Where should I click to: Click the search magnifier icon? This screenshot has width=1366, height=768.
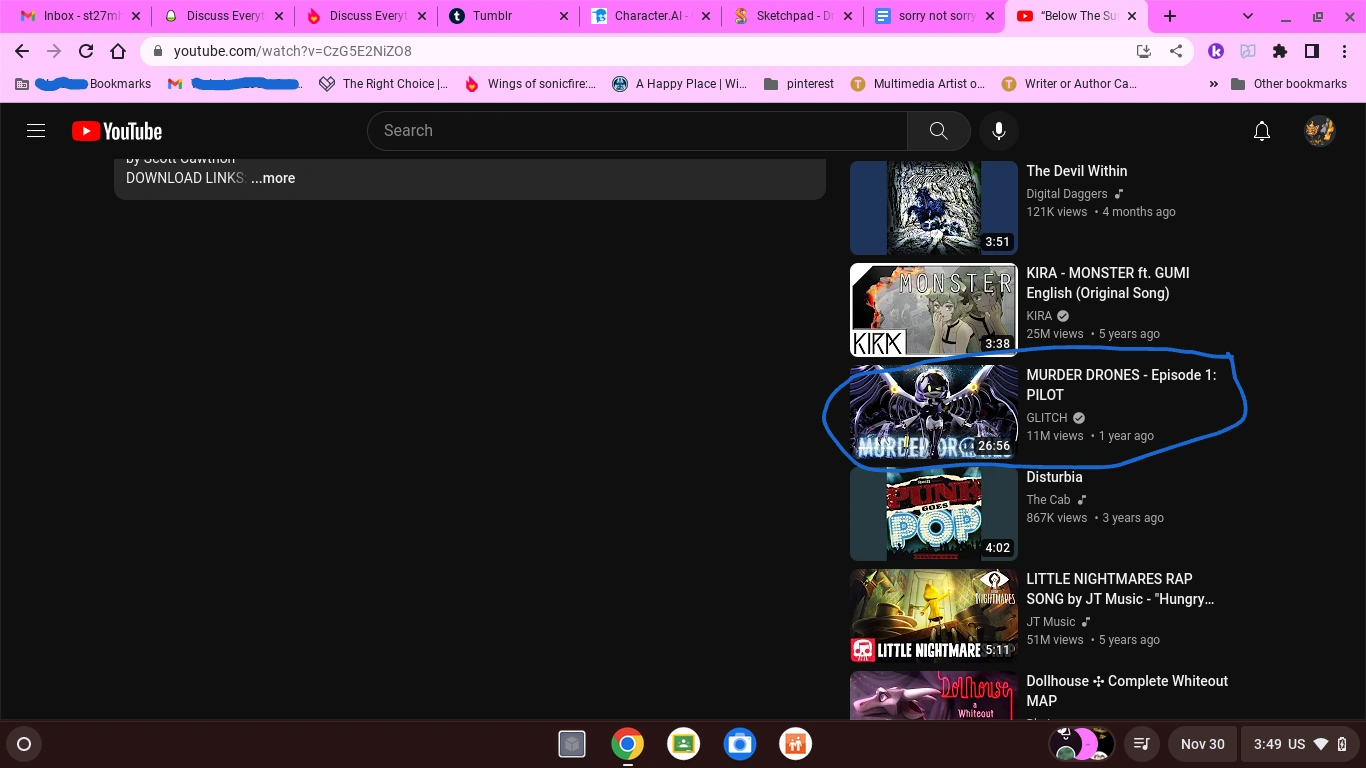click(x=938, y=131)
